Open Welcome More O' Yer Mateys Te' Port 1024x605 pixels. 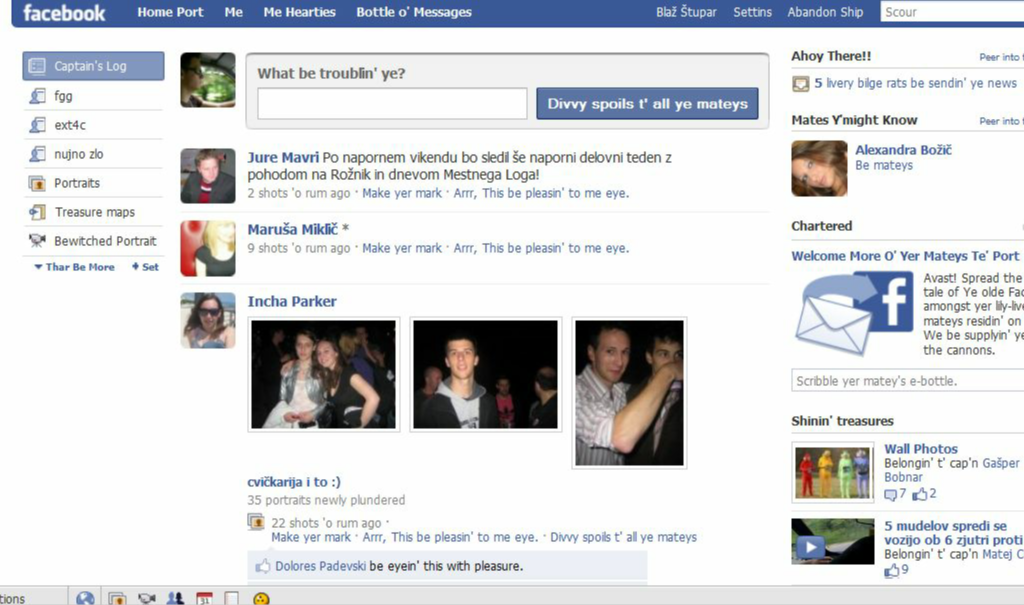coord(905,256)
